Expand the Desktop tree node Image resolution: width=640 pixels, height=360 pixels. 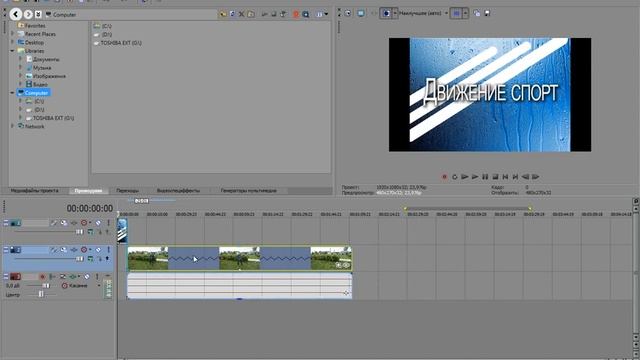click(x=12, y=42)
